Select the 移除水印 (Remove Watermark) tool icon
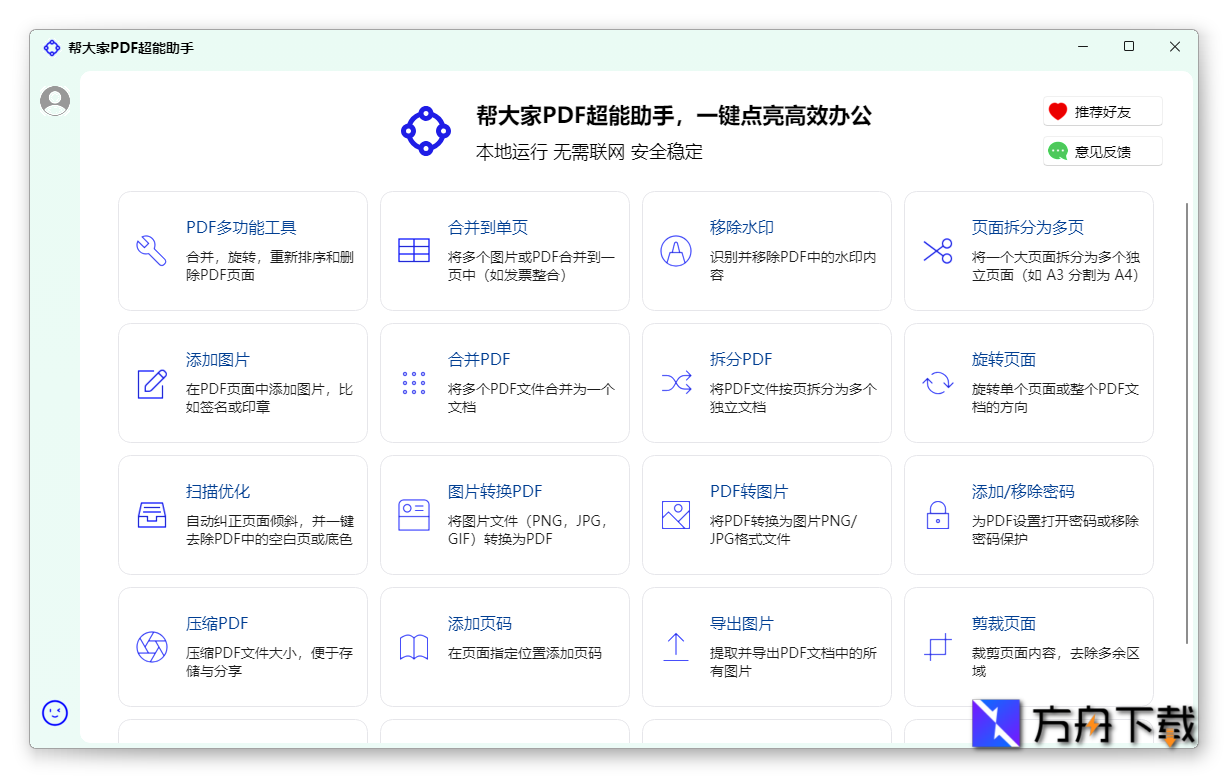Viewport: 1232px width, 784px height. [676, 251]
